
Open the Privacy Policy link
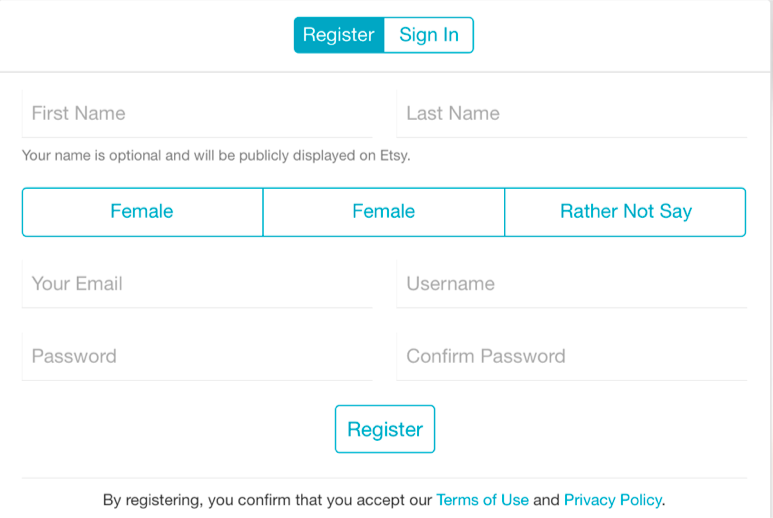613,500
